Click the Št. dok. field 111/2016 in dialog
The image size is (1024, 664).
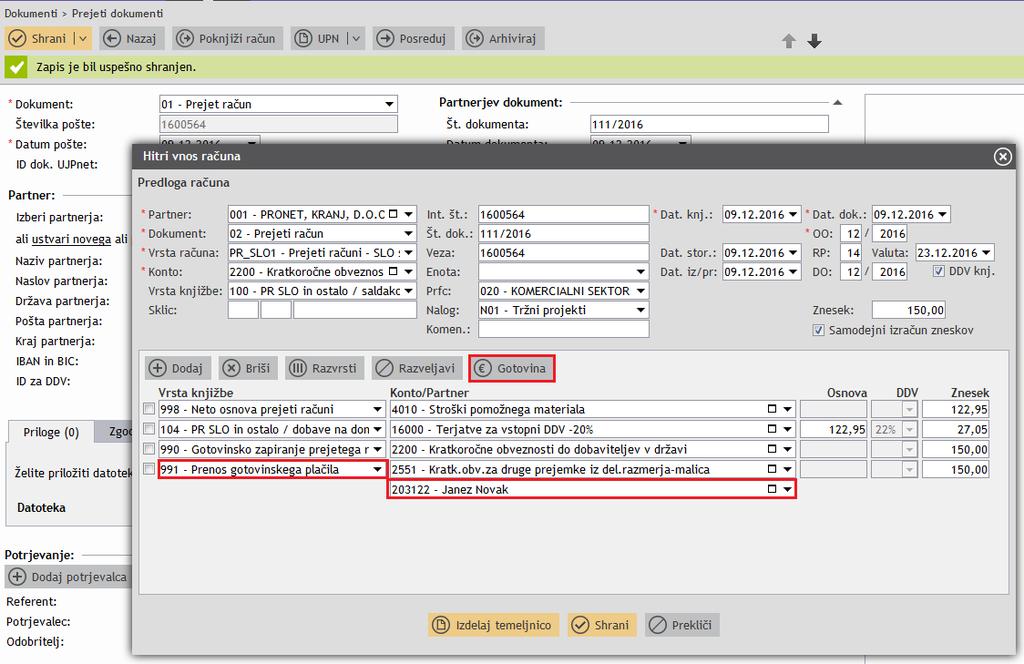[564, 233]
